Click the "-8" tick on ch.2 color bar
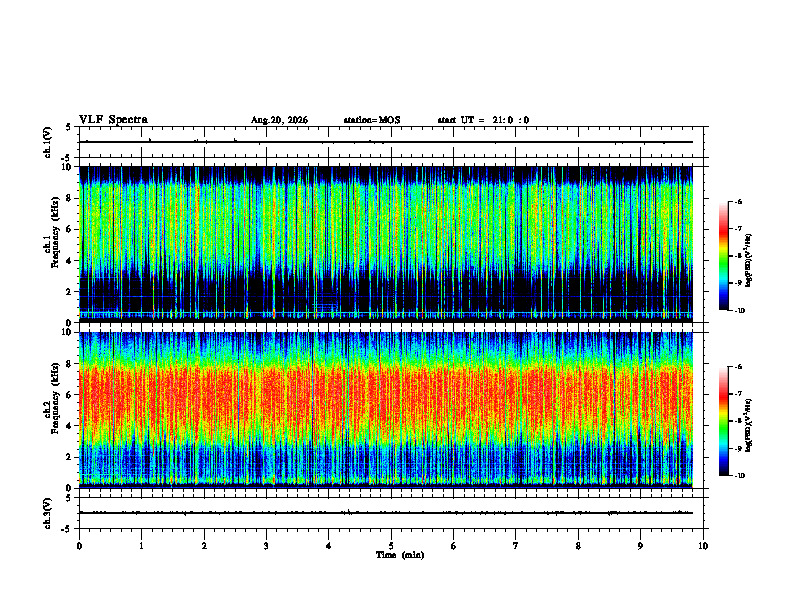Screen dimensions: 792x612 pos(739,421)
